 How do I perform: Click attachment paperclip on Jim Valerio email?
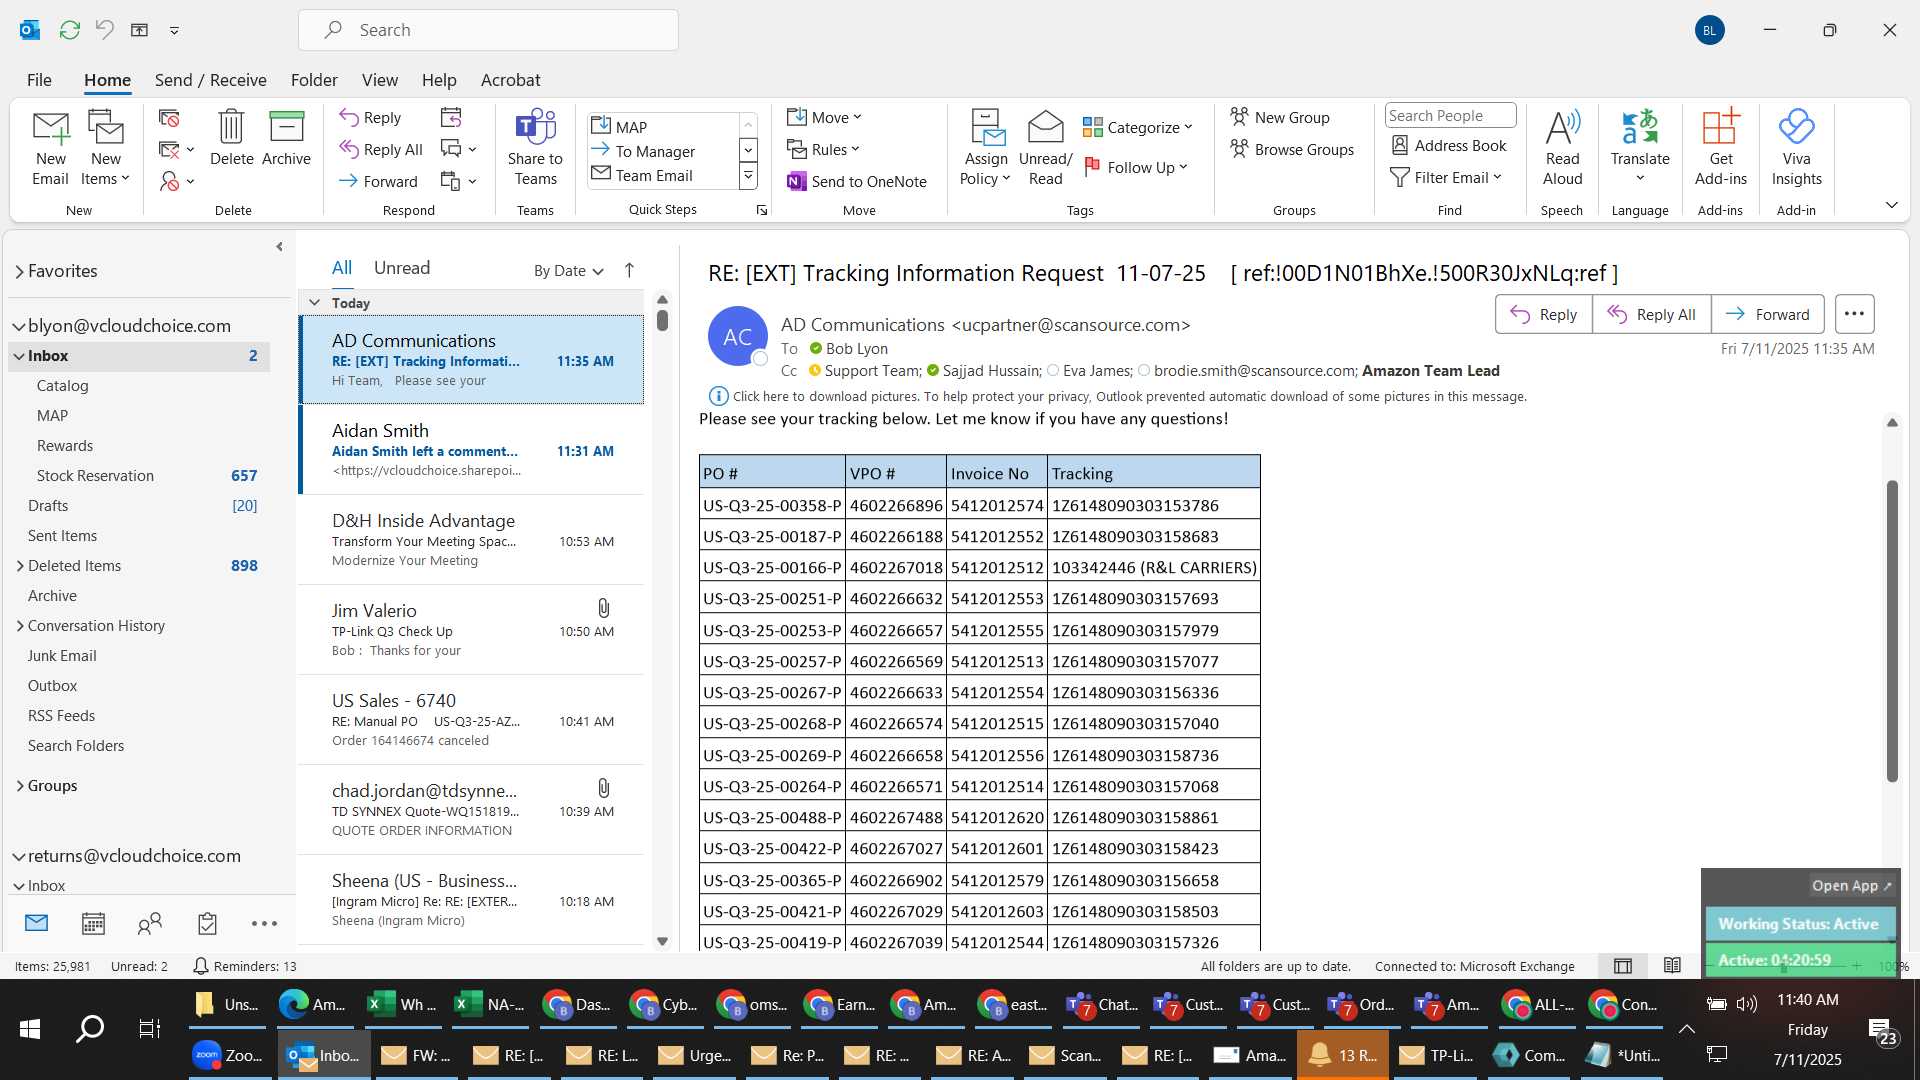[x=603, y=608]
